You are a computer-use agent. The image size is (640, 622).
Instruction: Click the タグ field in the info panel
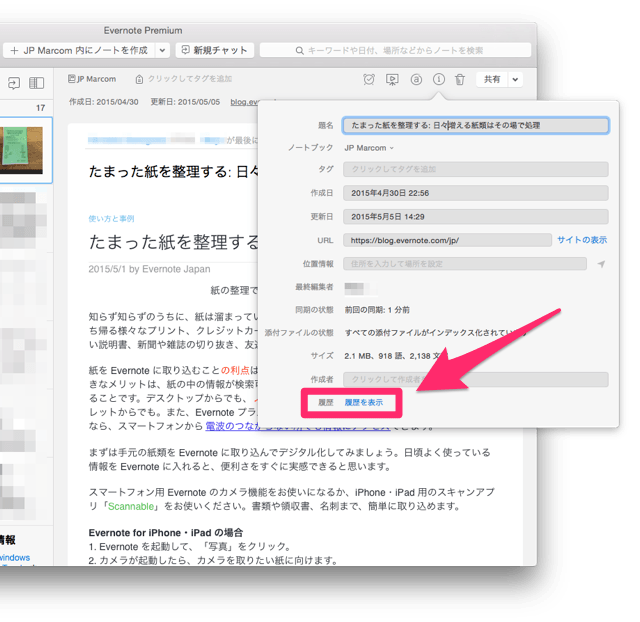pyautogui.click(x=476, y=169)
